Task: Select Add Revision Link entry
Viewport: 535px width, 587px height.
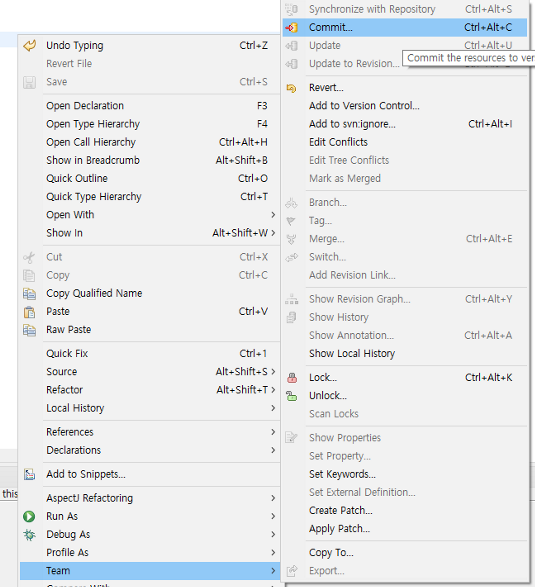Action: click(405, 276)
